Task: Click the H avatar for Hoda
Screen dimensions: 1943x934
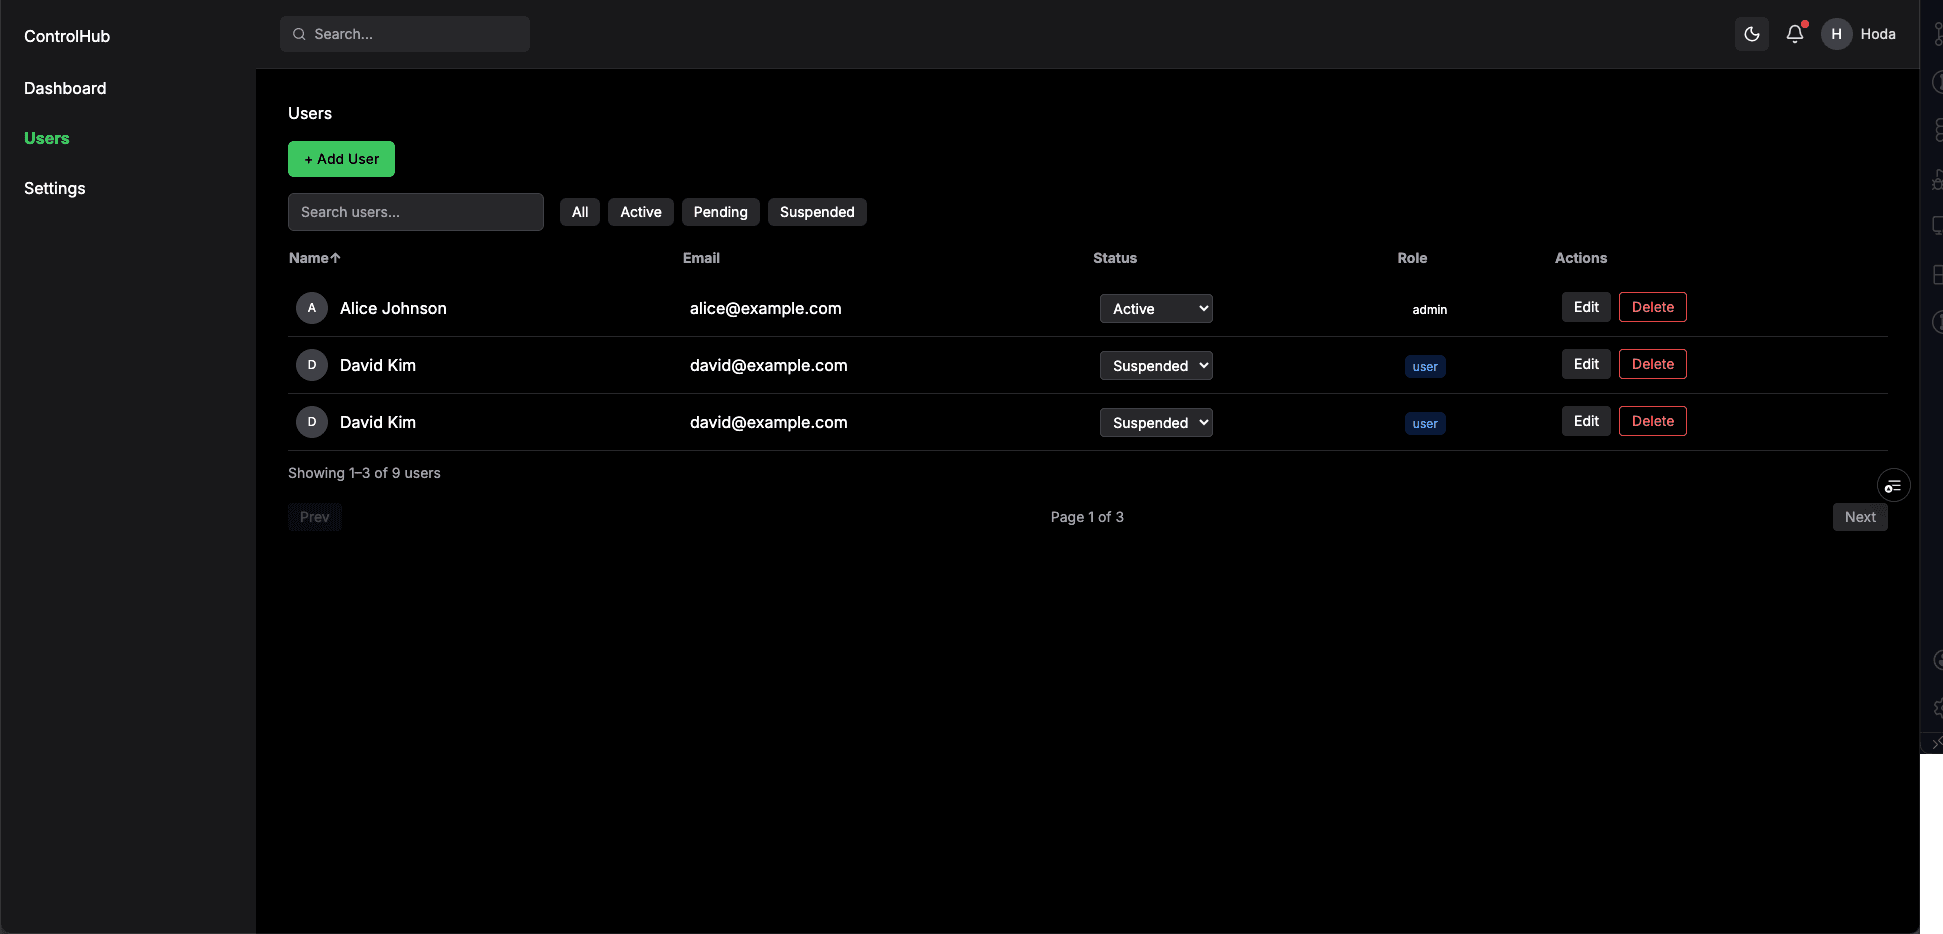Action: 1836,34
